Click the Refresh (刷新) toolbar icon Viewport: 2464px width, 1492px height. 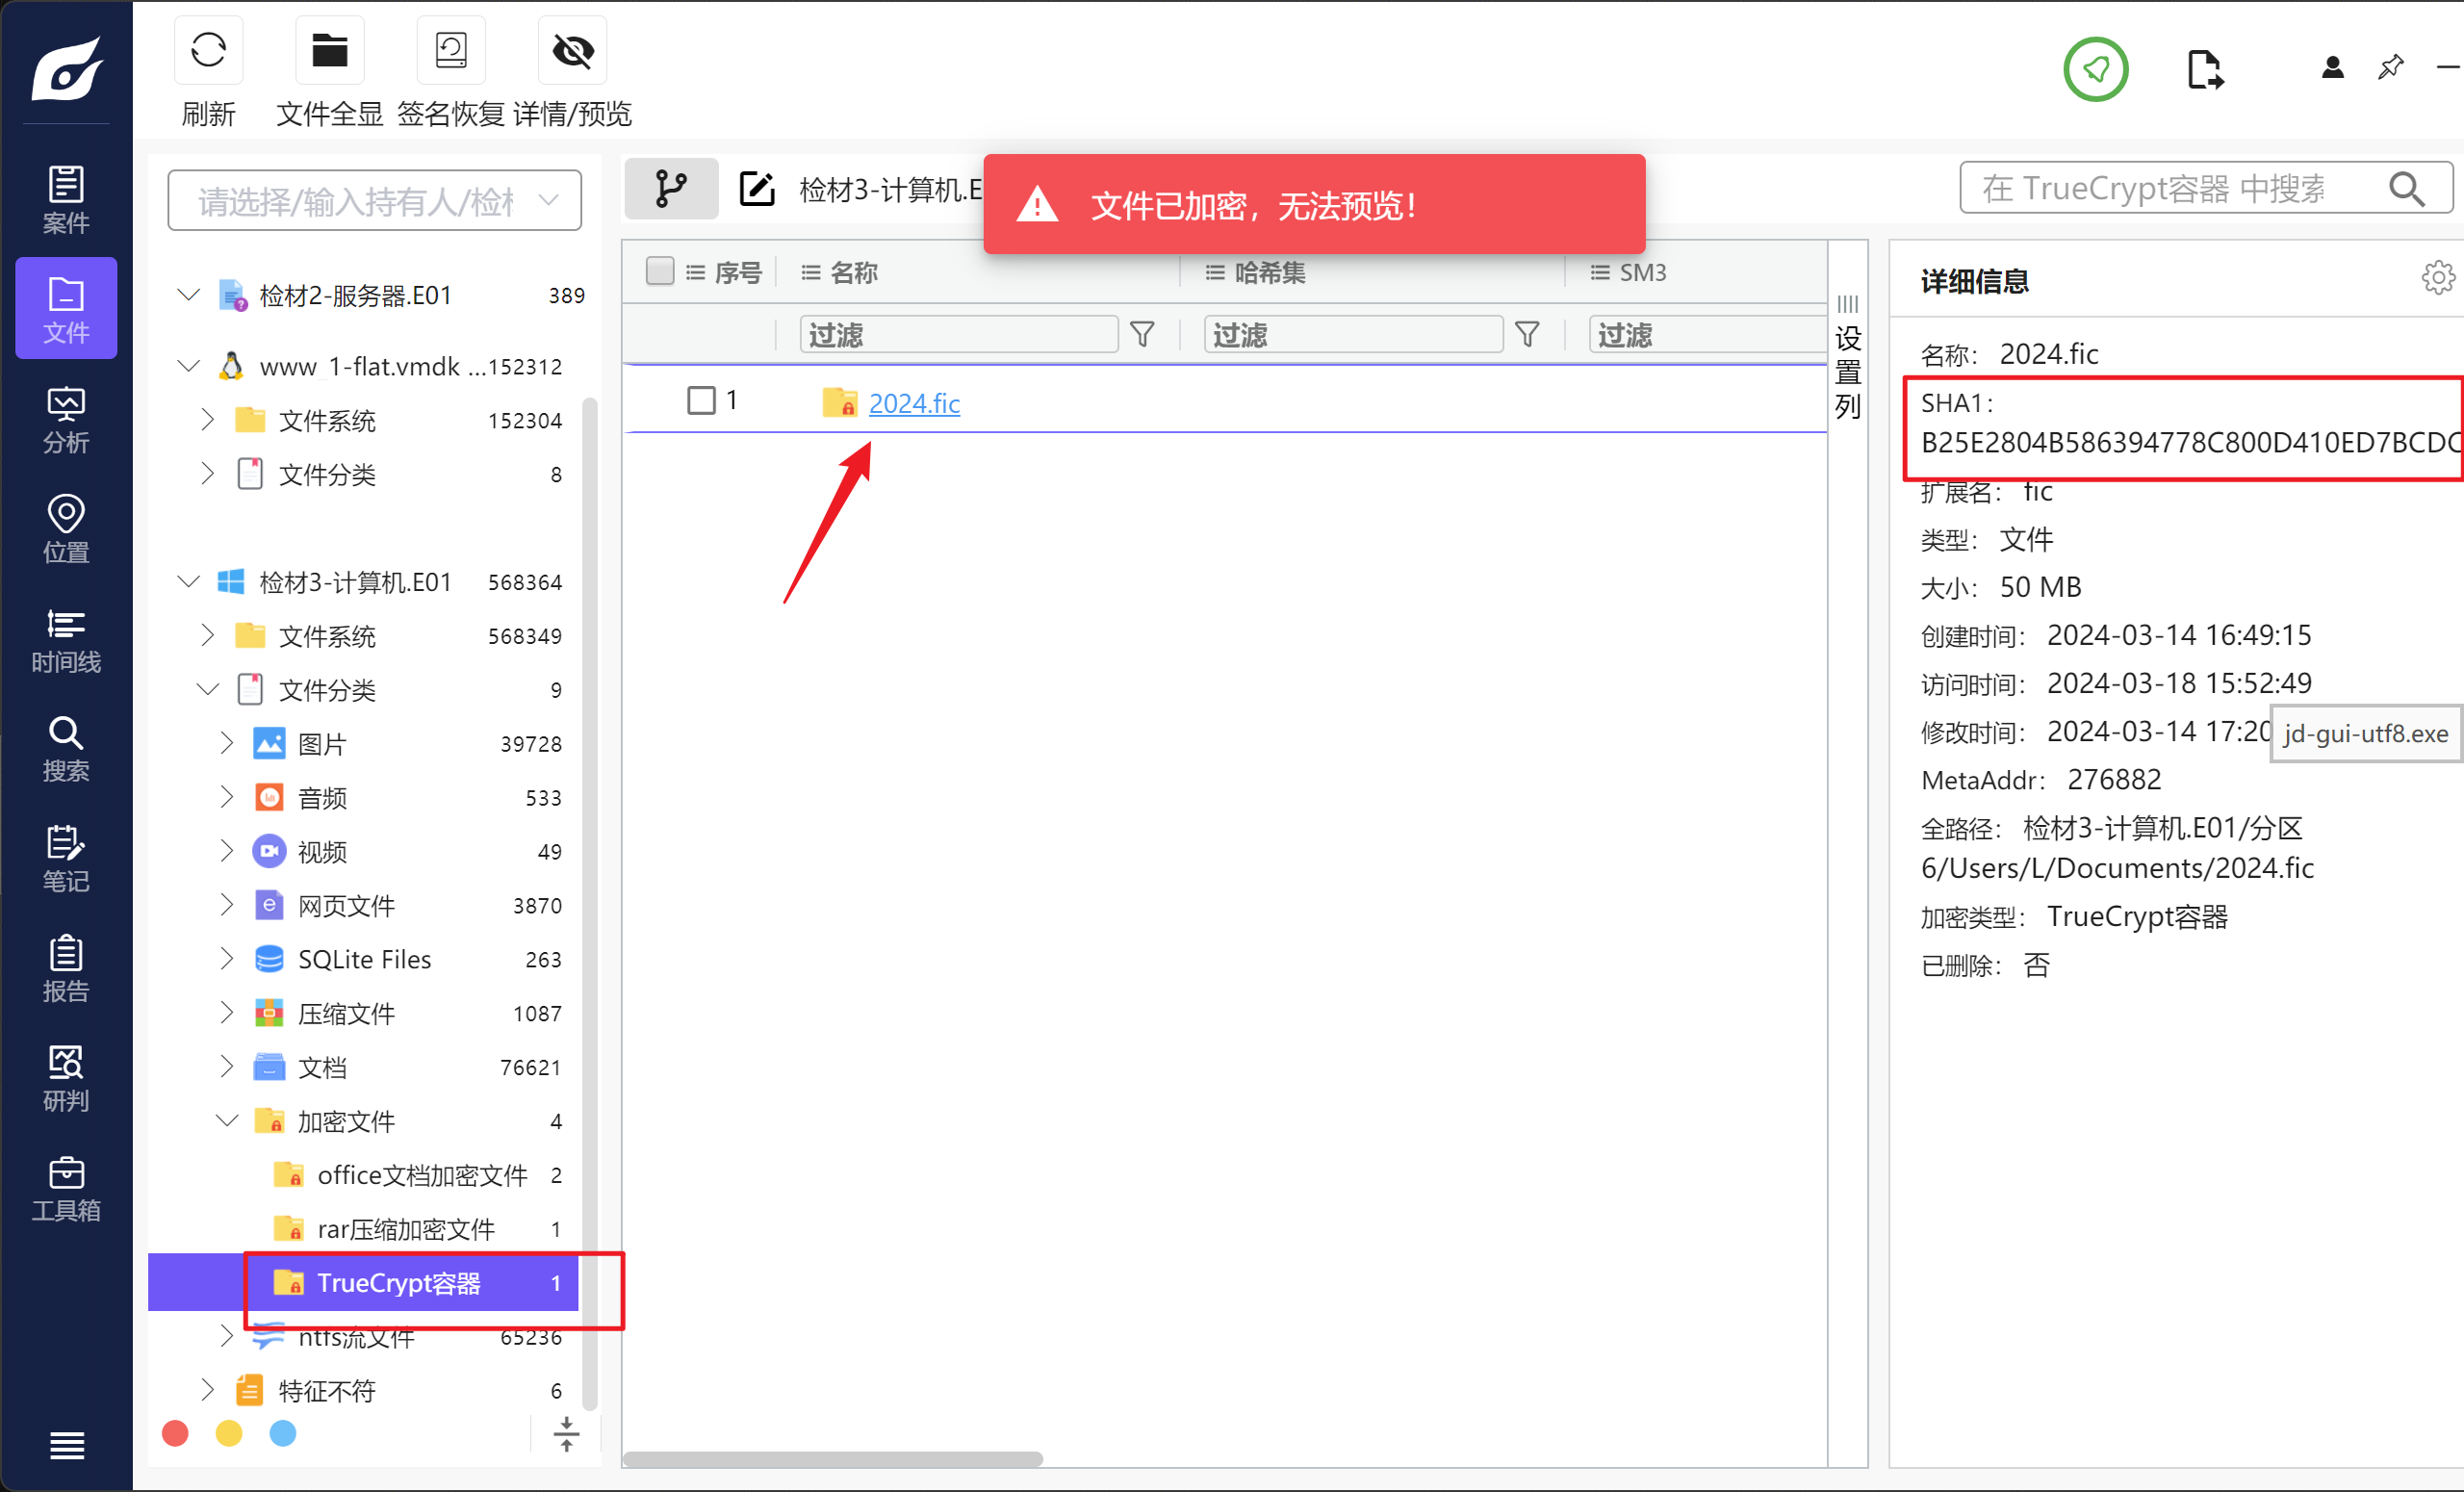pos(208,51)
